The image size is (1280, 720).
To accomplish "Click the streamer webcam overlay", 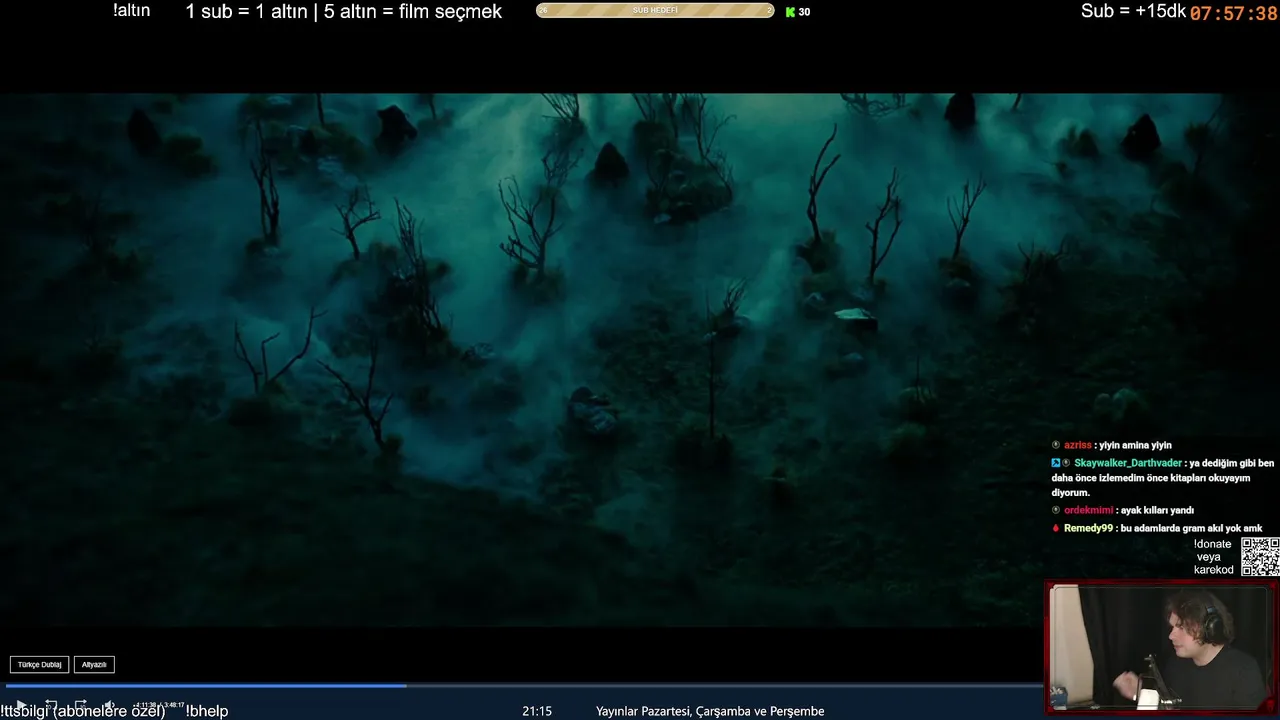I will tap(1161, 647).
